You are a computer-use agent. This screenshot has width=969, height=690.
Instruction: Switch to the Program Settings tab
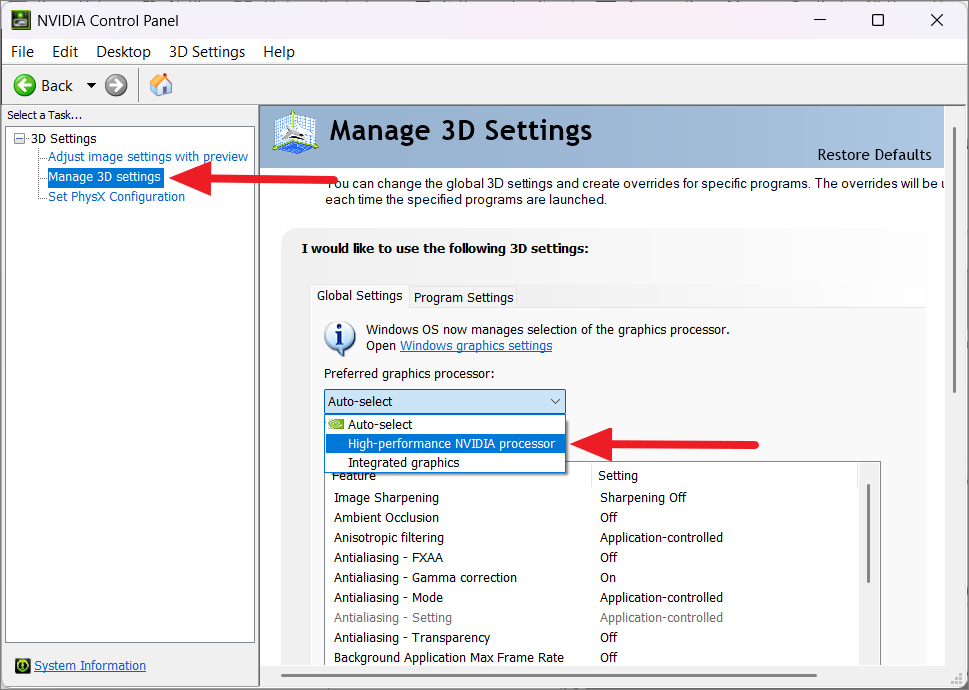click(462, 297)
